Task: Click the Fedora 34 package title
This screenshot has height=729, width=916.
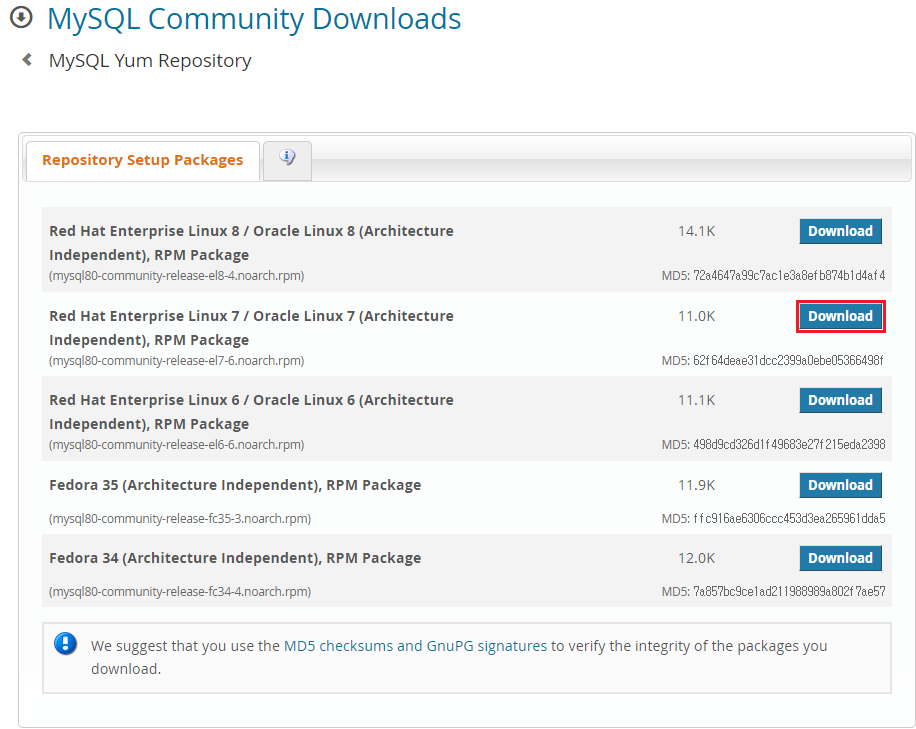Action: [235, 558]
